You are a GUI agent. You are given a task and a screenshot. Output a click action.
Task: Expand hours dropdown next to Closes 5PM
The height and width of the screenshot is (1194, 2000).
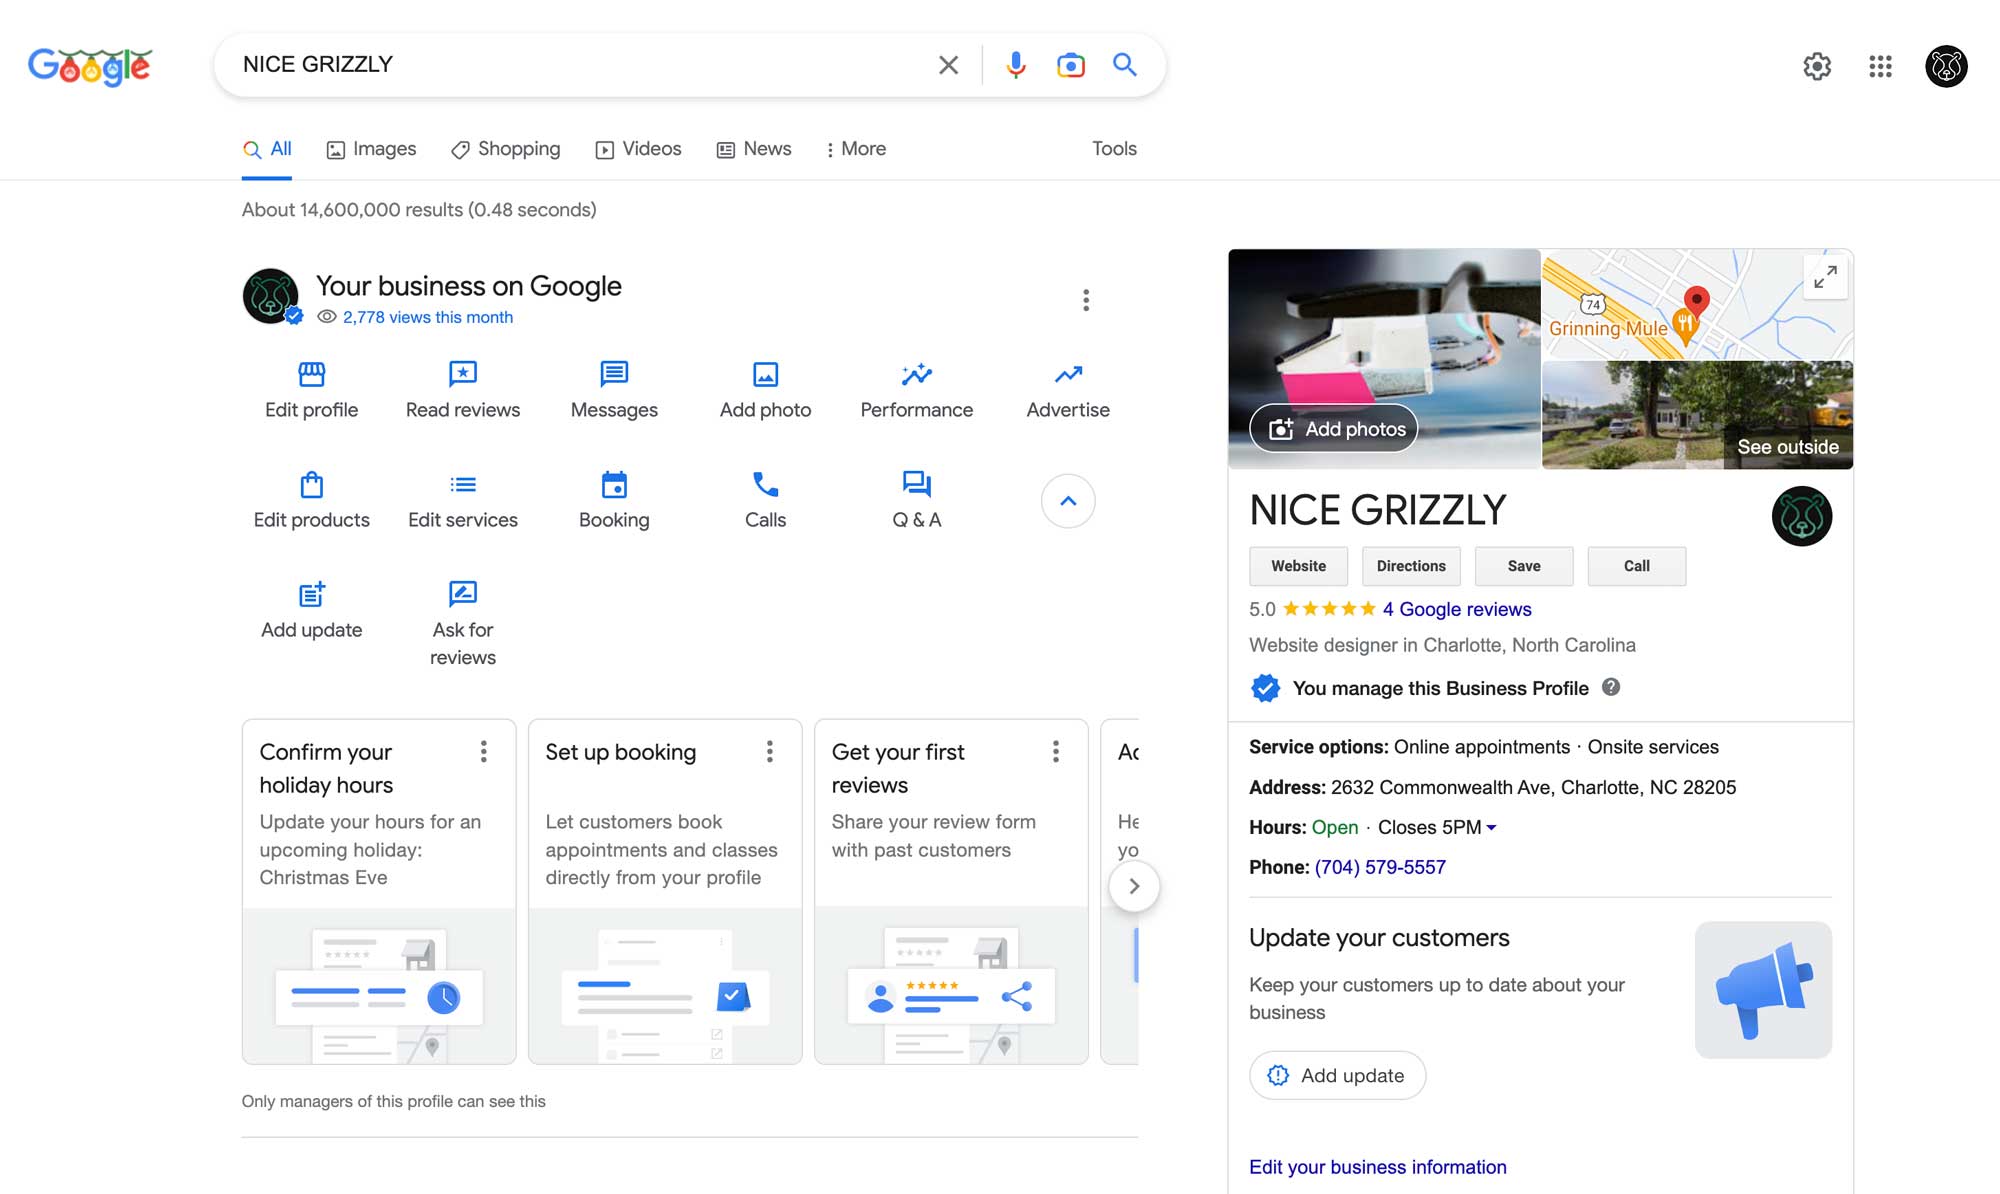tap(1491, 828)
